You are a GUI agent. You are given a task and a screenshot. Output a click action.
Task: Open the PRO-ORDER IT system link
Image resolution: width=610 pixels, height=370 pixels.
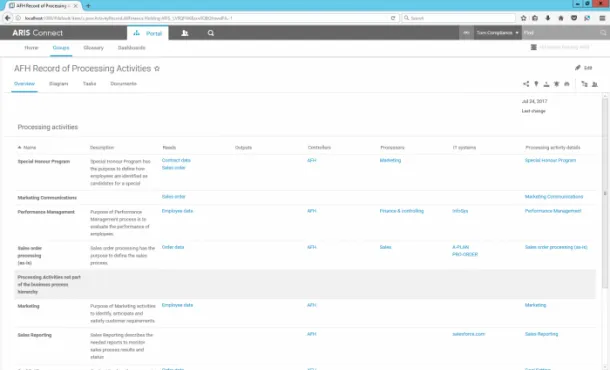point(465,254)
